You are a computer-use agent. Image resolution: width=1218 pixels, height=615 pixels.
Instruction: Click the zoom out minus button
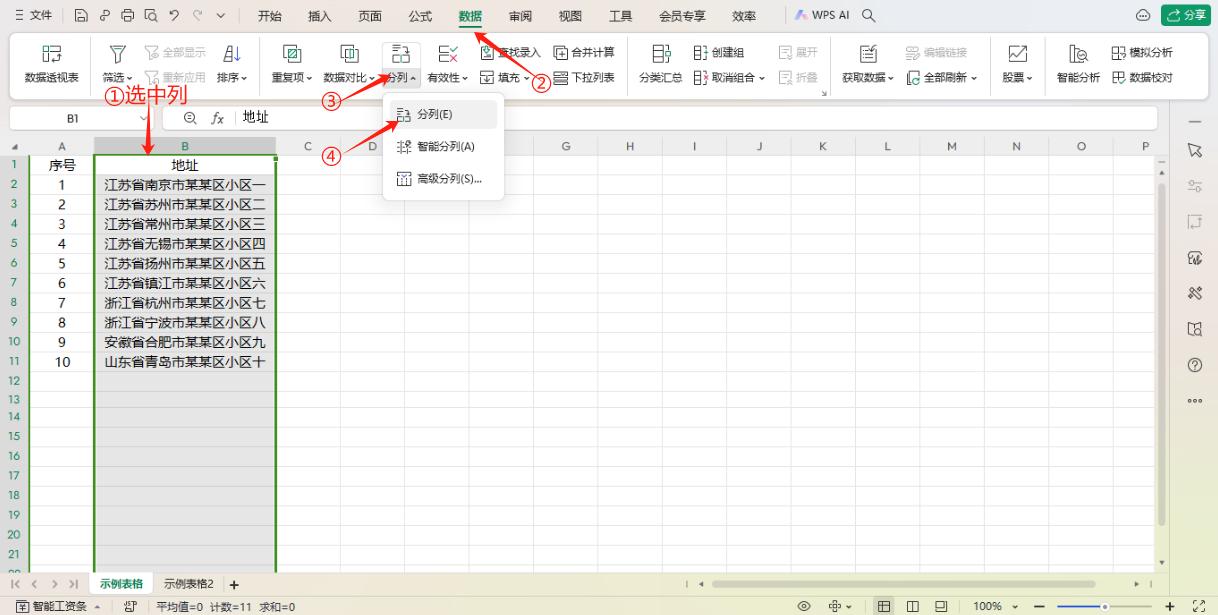[1039, 606]
